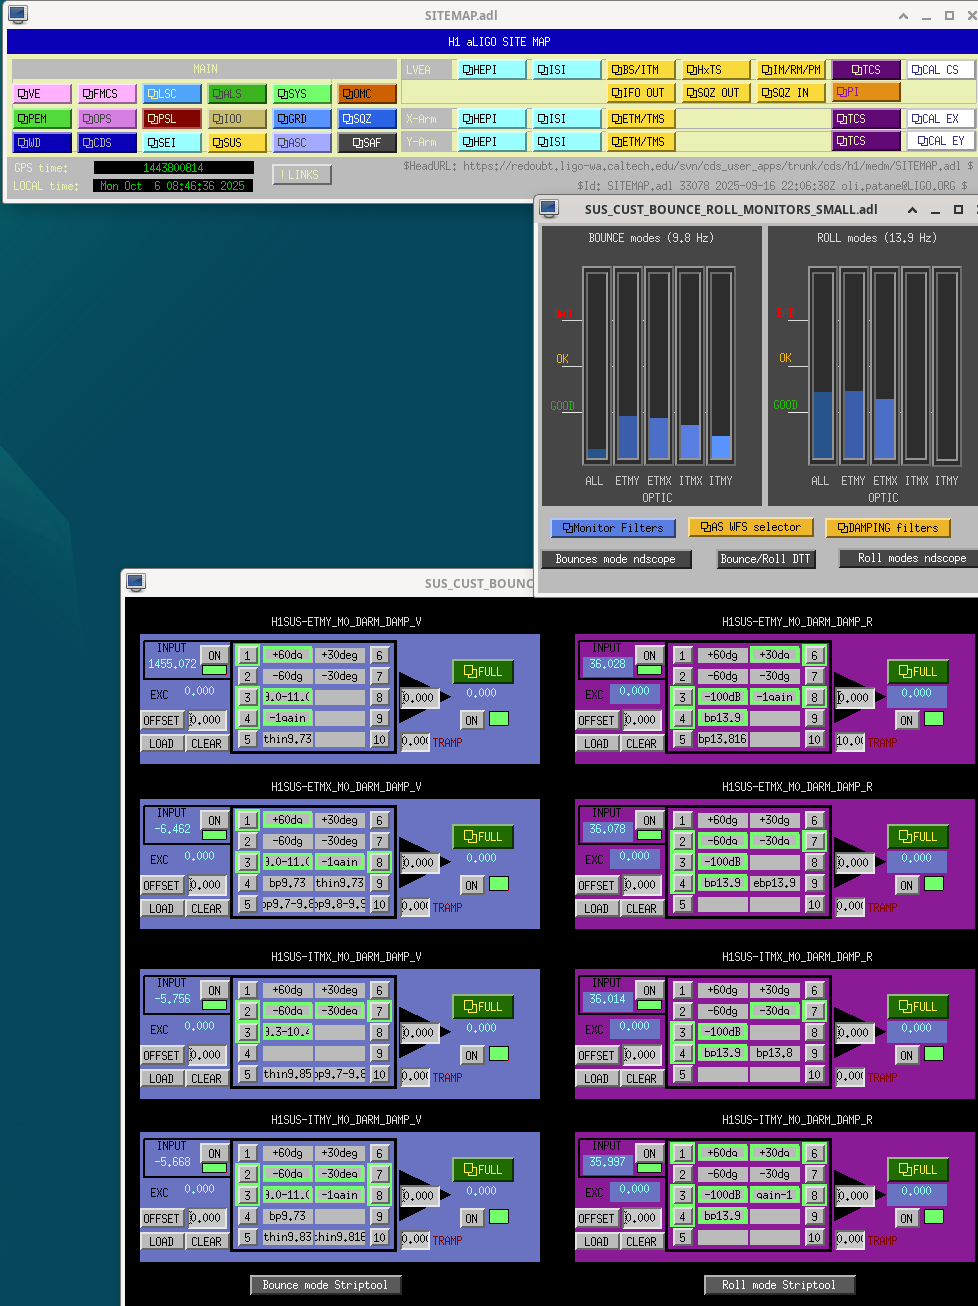The width and height of the screenshot is (978, 1306).
Task: Click the OFFSET value field for H1SUS-ETMY_M0_DARM_DAMP_R
Action: pos(640,720)
